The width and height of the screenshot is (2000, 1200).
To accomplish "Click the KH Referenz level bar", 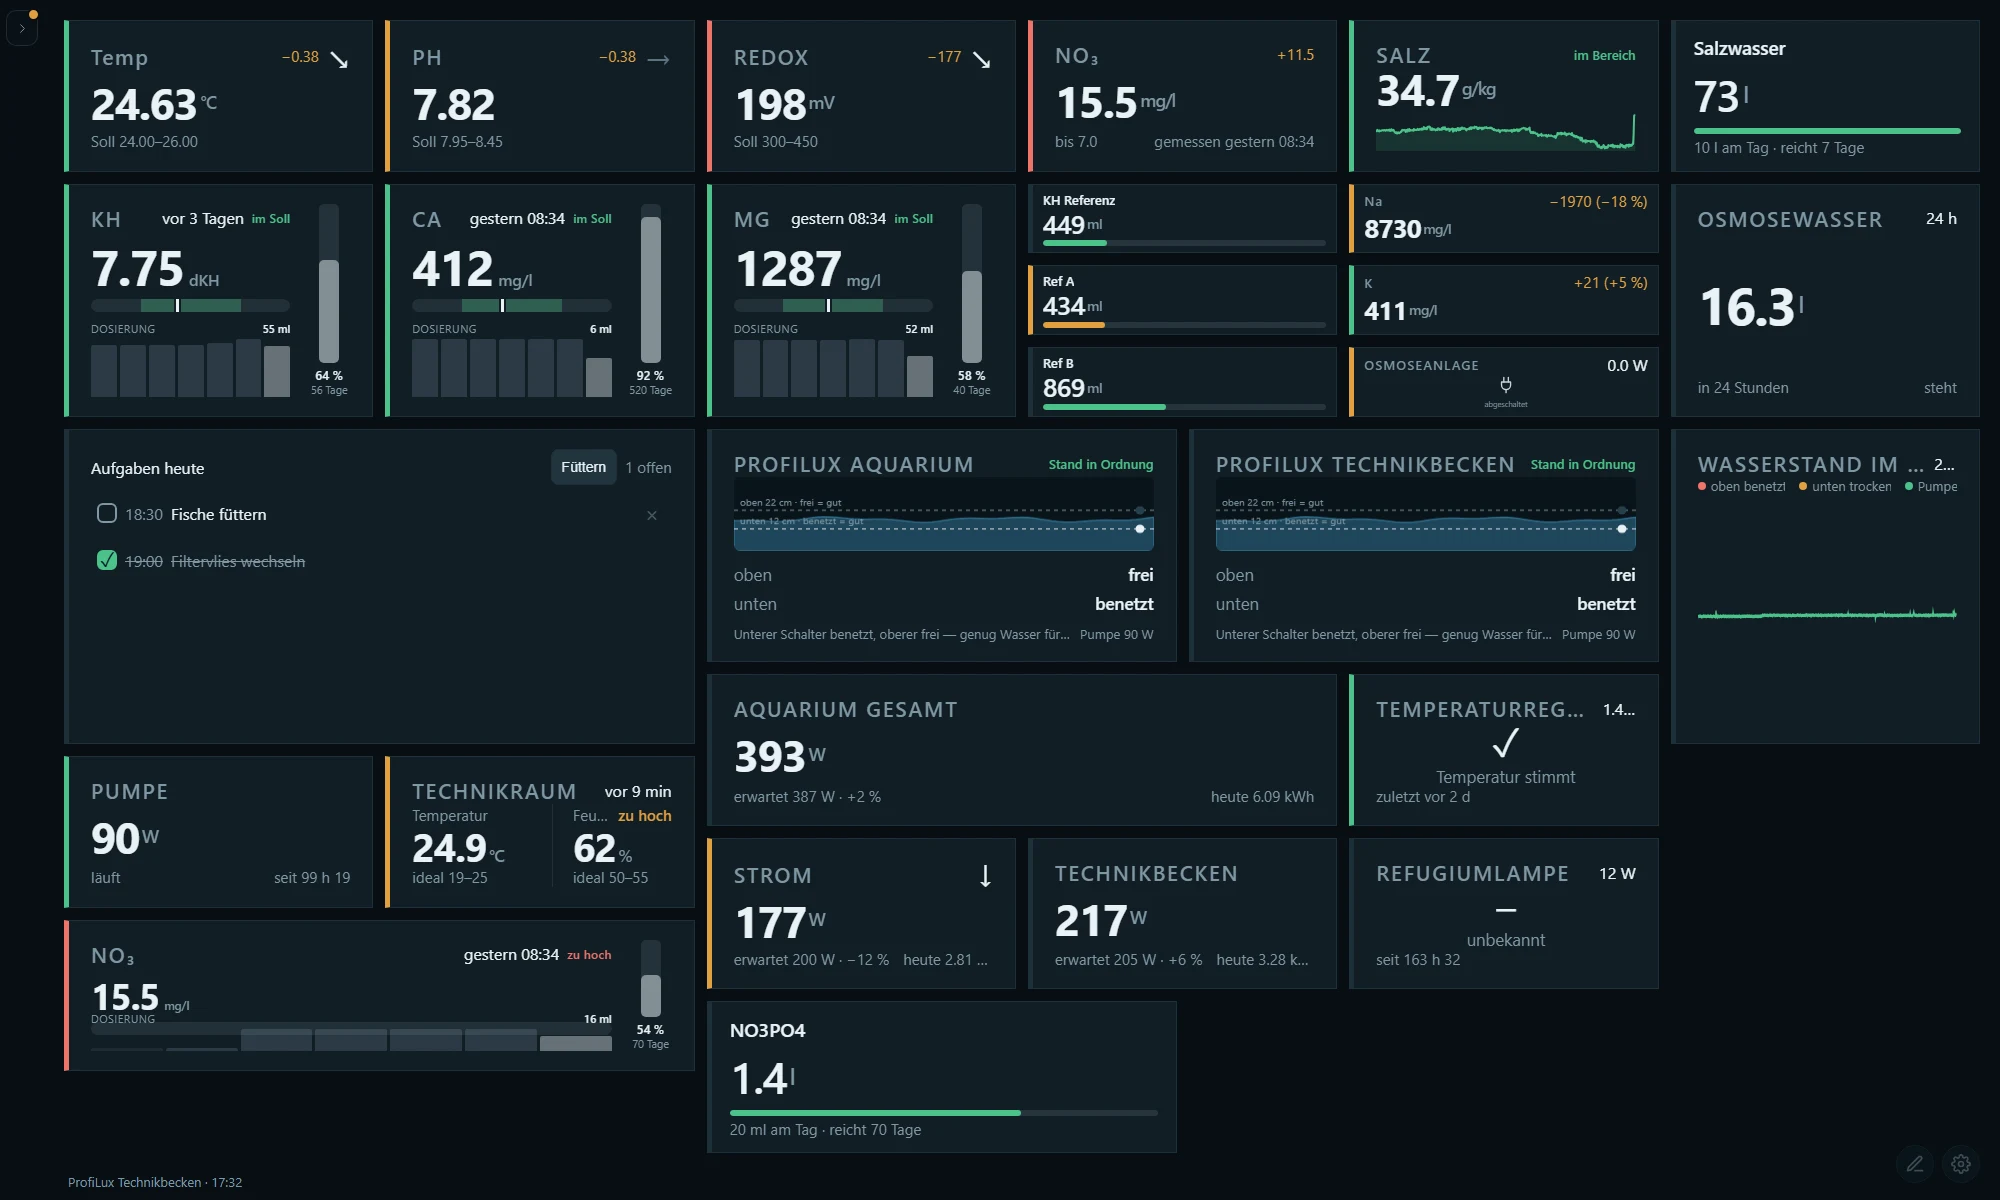I will pyautogui.click(x=1184, y=243).
